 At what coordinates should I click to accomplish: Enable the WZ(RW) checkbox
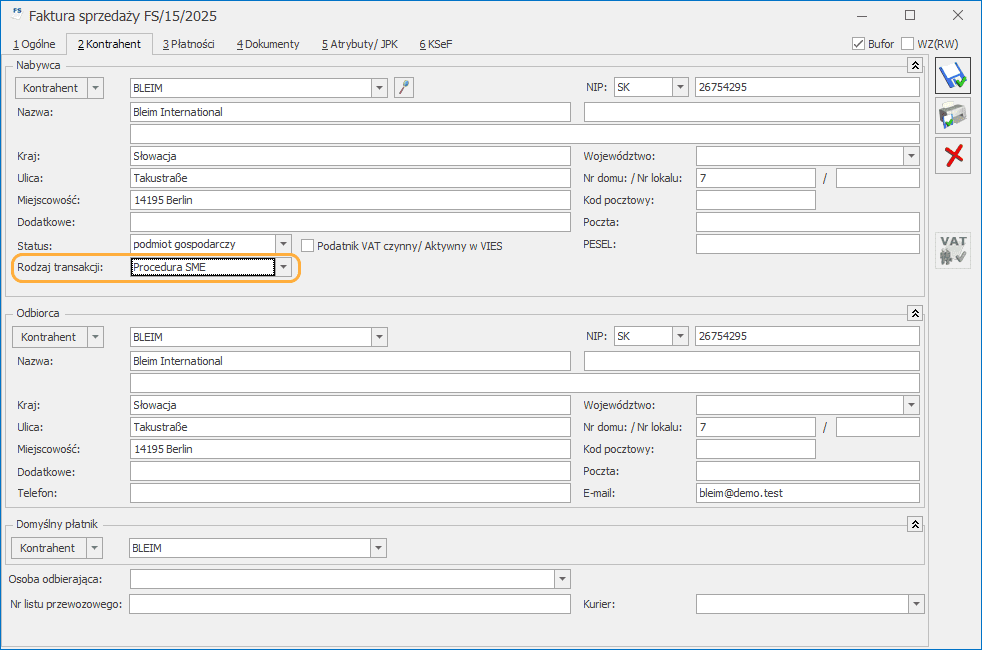pos(907,44)
